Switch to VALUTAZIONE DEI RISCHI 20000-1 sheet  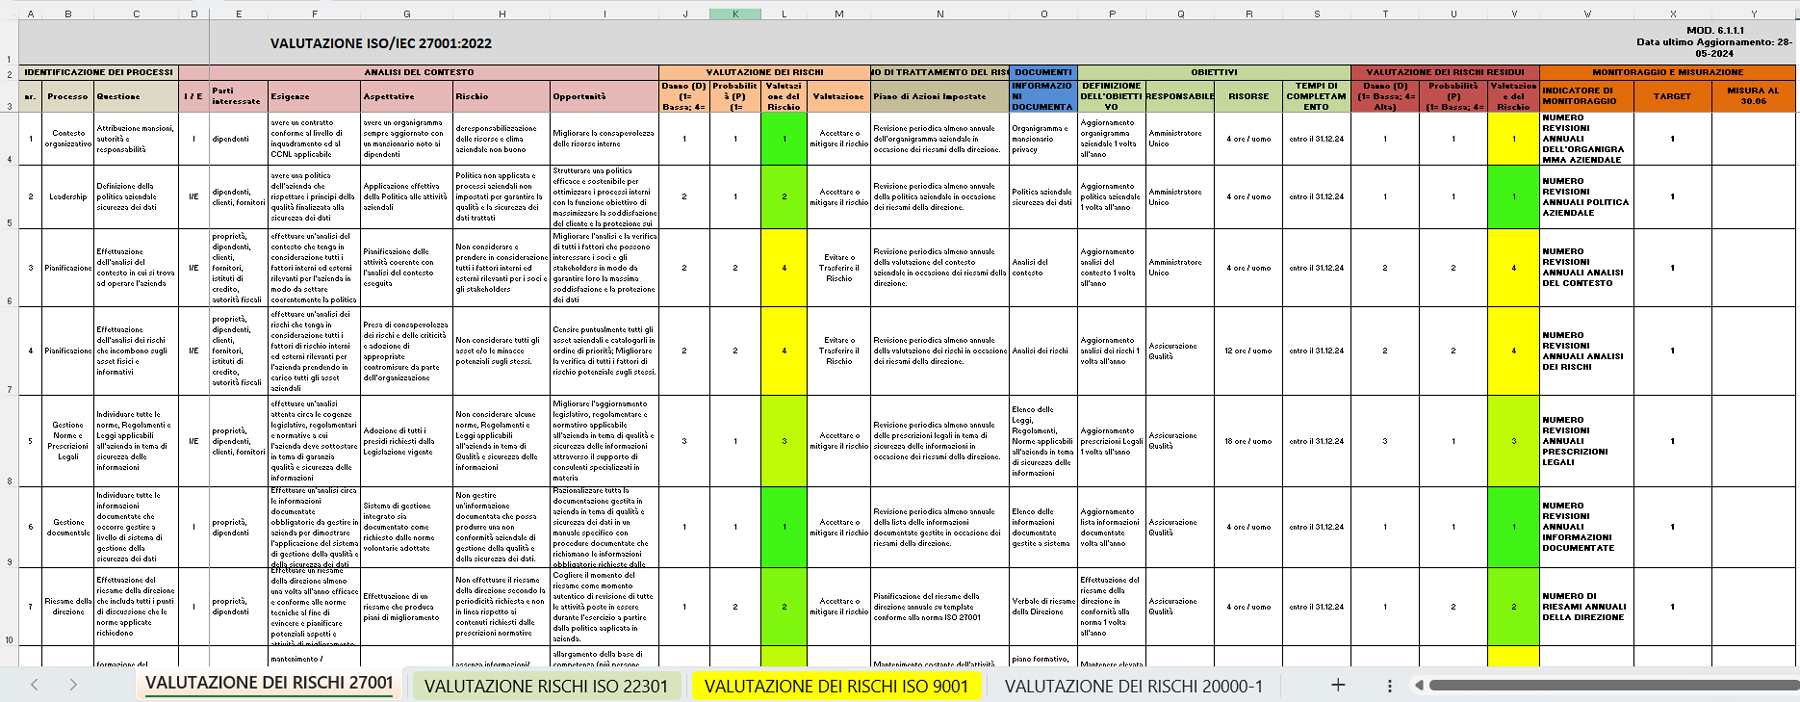point(1133,686)
